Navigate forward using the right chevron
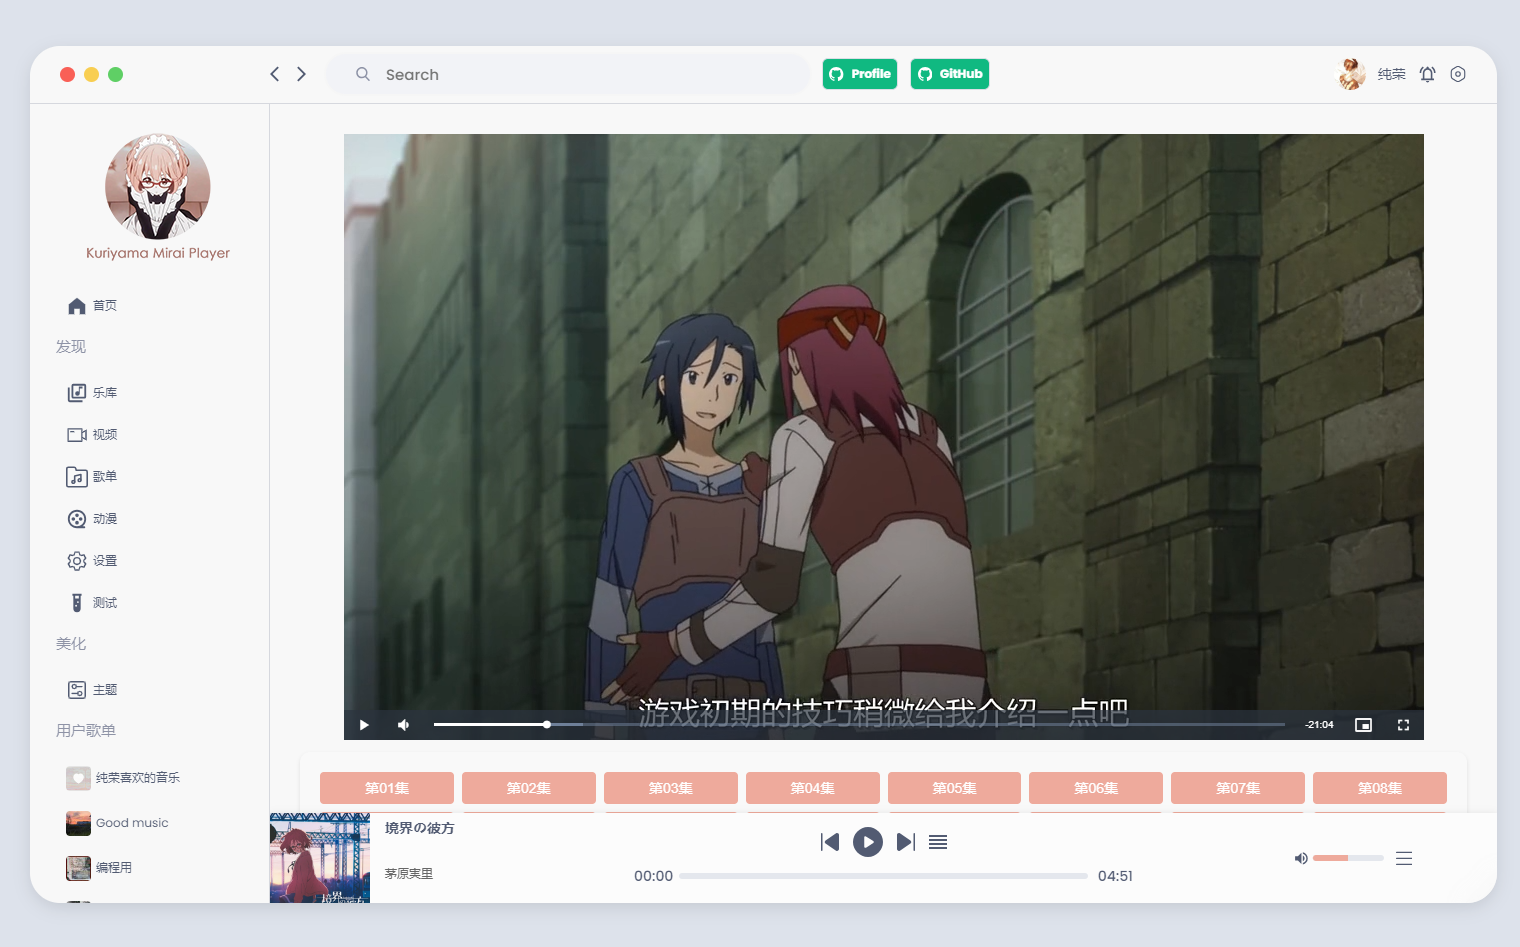The width and height of the screenshot is (1520, 947). click(x=301, y=74)
